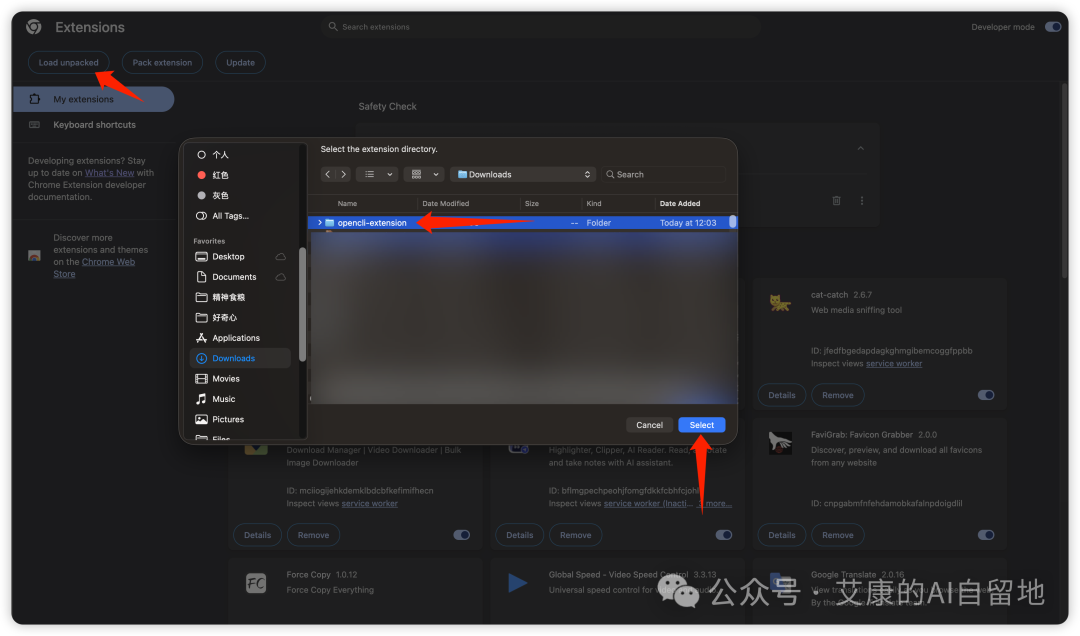Sort by Date Modified column
The width and height of the screenshot is (1080, 636).
pos(445,203)
